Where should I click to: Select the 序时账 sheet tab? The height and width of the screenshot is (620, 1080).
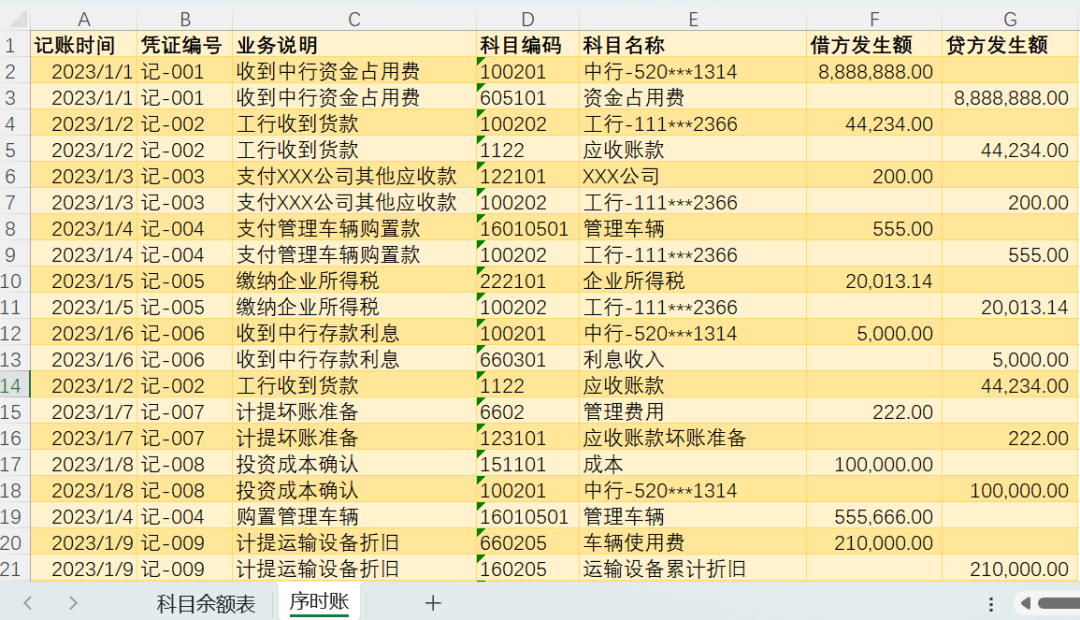(318, 603)
